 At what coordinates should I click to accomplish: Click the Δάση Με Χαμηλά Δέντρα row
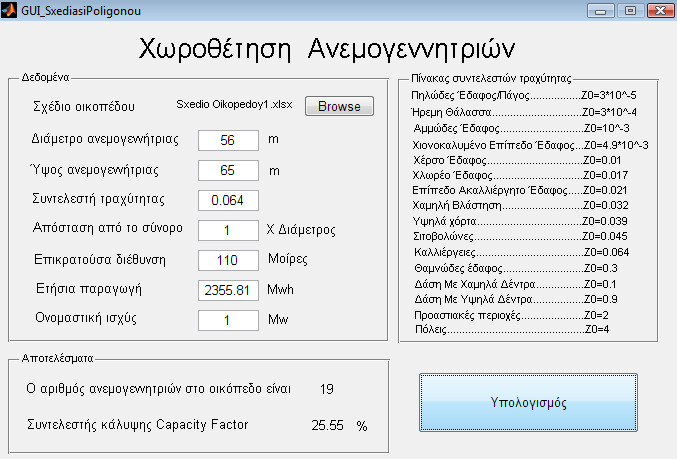pos(516,284)
